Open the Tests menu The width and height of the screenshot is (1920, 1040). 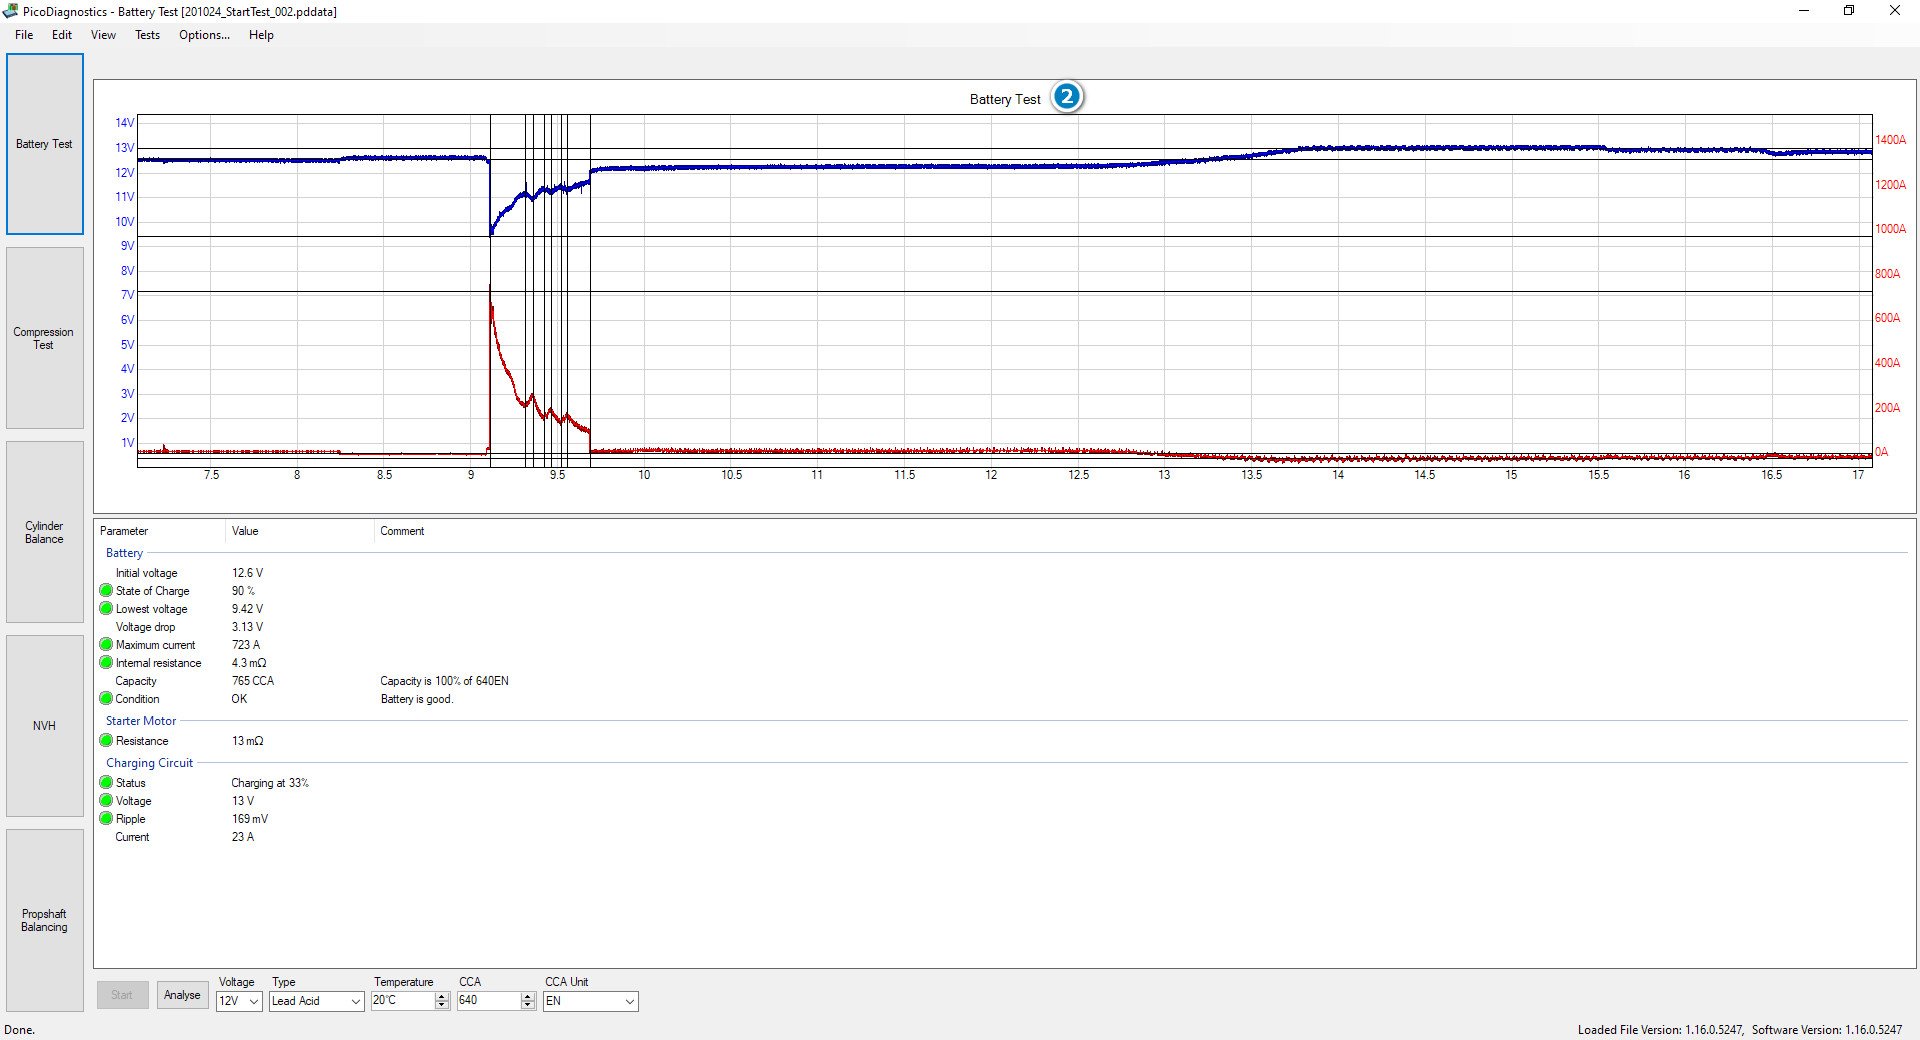click(x=147, y=35)
